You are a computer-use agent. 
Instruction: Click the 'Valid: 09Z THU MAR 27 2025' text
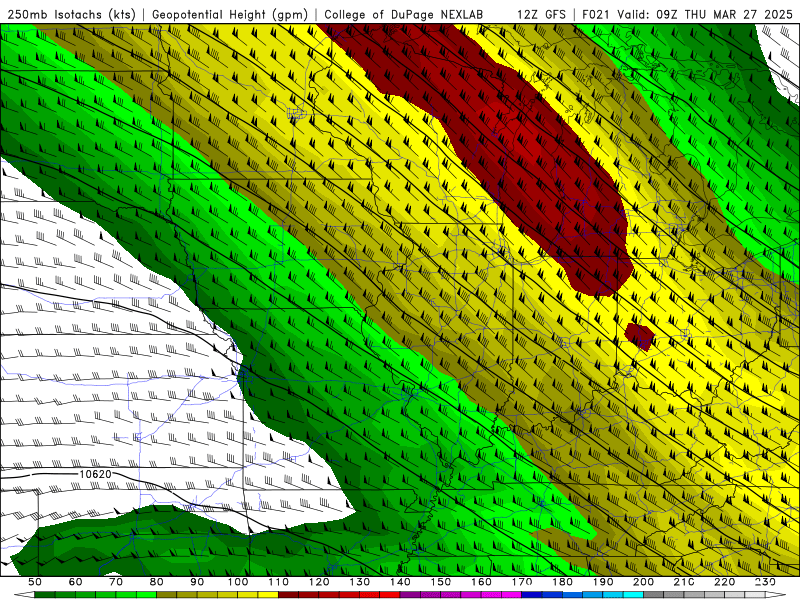(705, 14)
